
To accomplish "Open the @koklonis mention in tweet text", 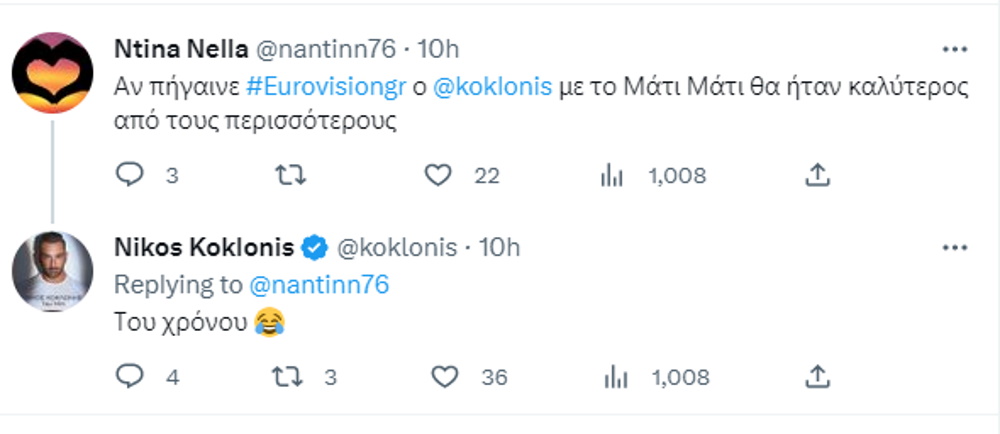I will click(493, 86).
